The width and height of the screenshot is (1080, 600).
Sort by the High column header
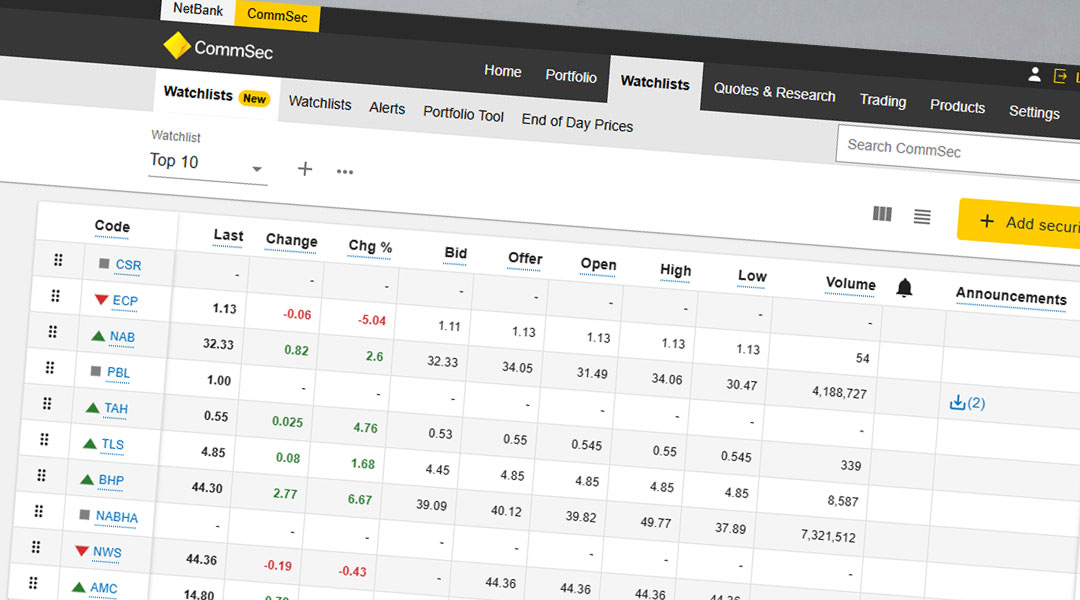tap(675, 270)
